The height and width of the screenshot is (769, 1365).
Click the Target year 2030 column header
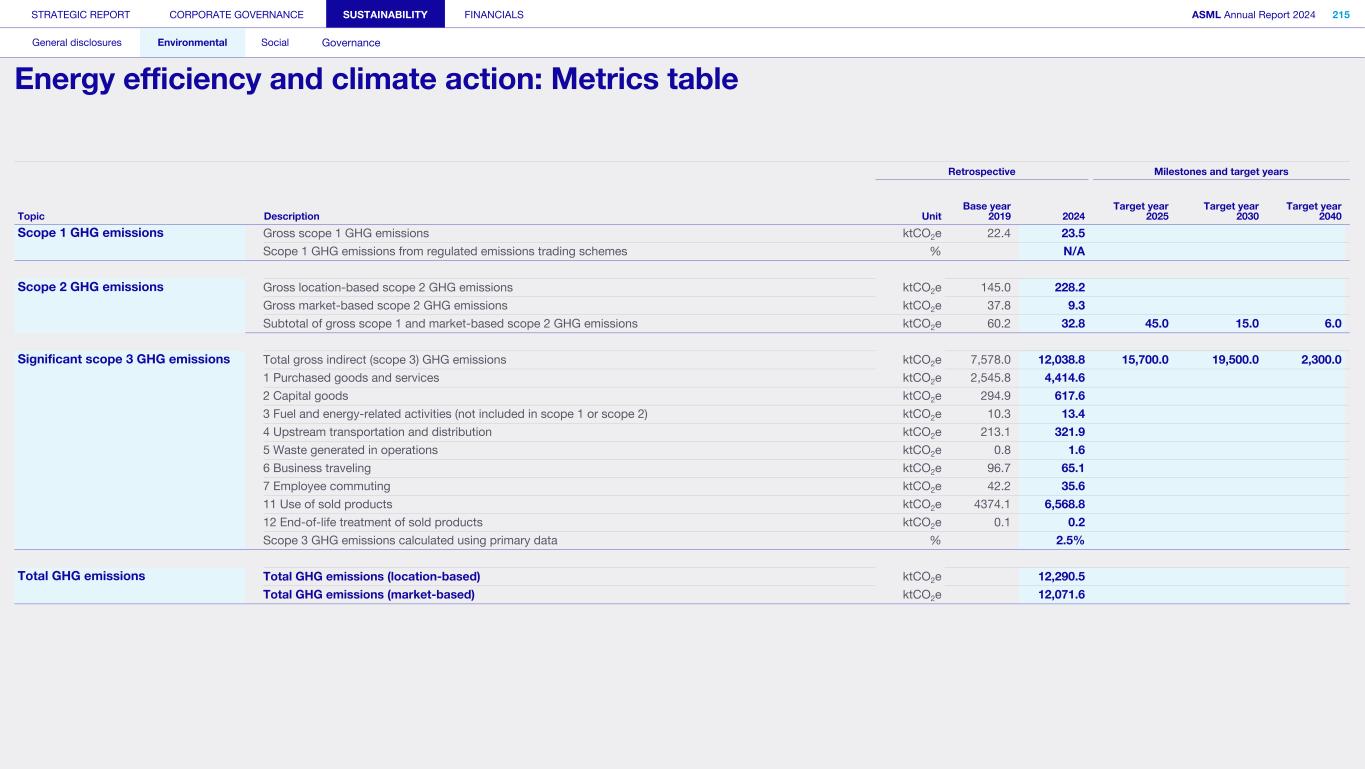pyautogui.click(x=1231, y=211)
